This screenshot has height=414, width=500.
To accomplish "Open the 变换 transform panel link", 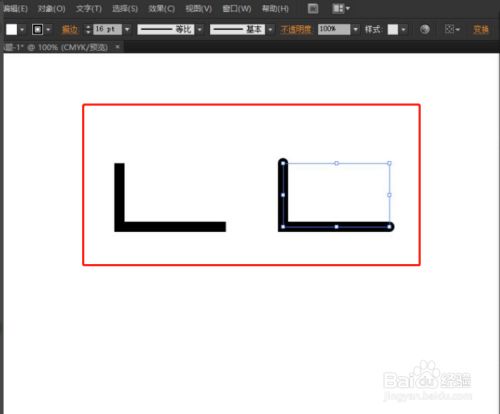I will click(481, 29).
